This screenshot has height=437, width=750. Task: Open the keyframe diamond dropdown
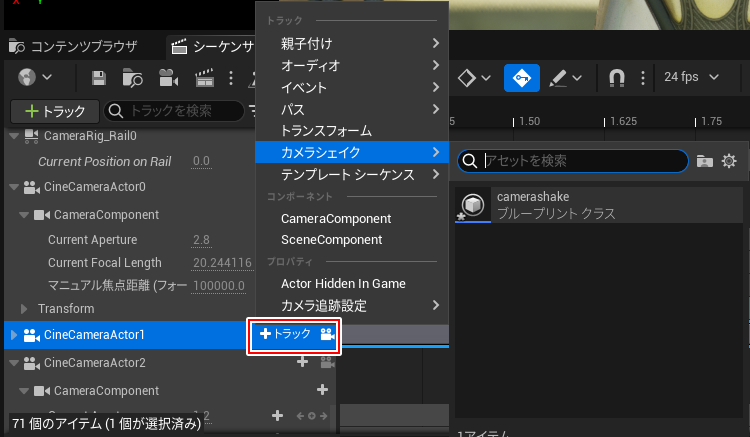[x=474, y=78]
